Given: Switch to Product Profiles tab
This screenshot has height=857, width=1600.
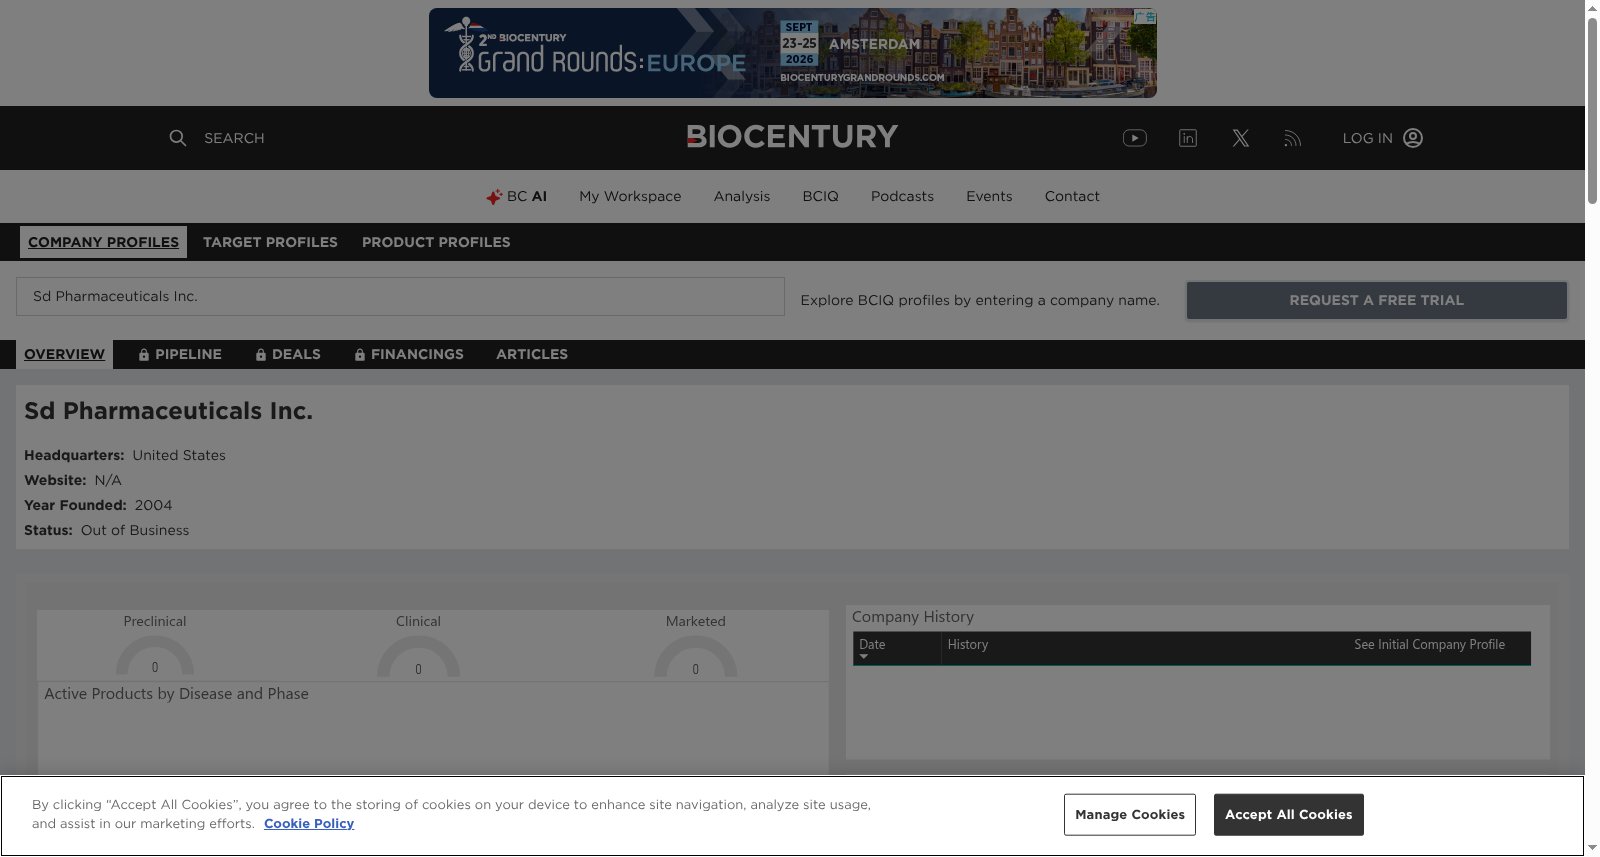Looking at the screenshot, I should 436,242.
